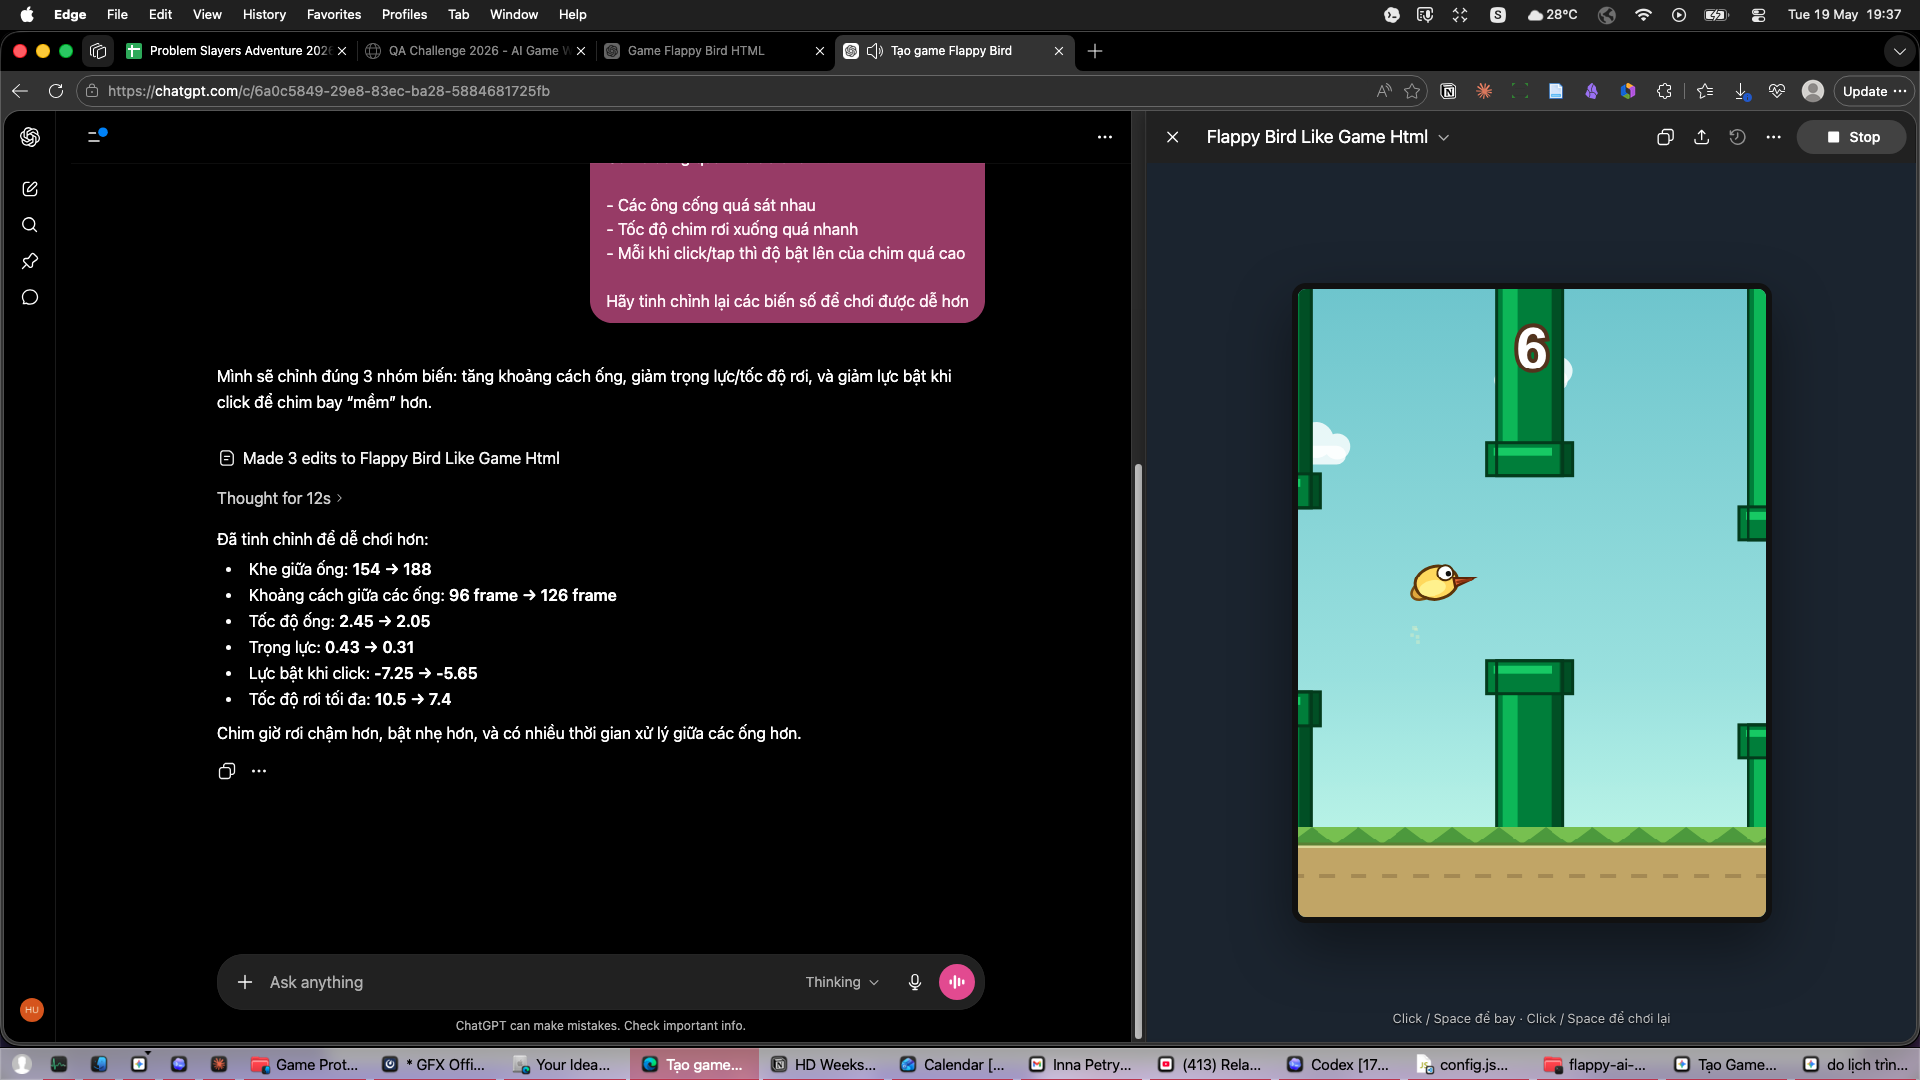Viewport: 1920px width, 1080px height.
Task: Open the canvas more options menu
Action: [x=1773, y=137]
